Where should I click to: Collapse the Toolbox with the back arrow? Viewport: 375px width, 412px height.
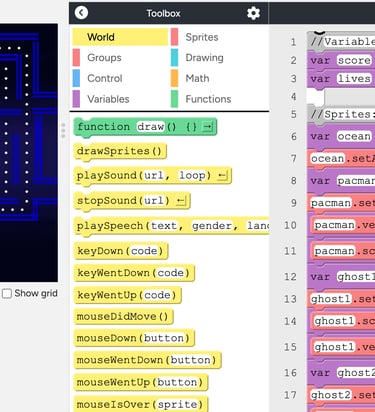coord(81,13)
